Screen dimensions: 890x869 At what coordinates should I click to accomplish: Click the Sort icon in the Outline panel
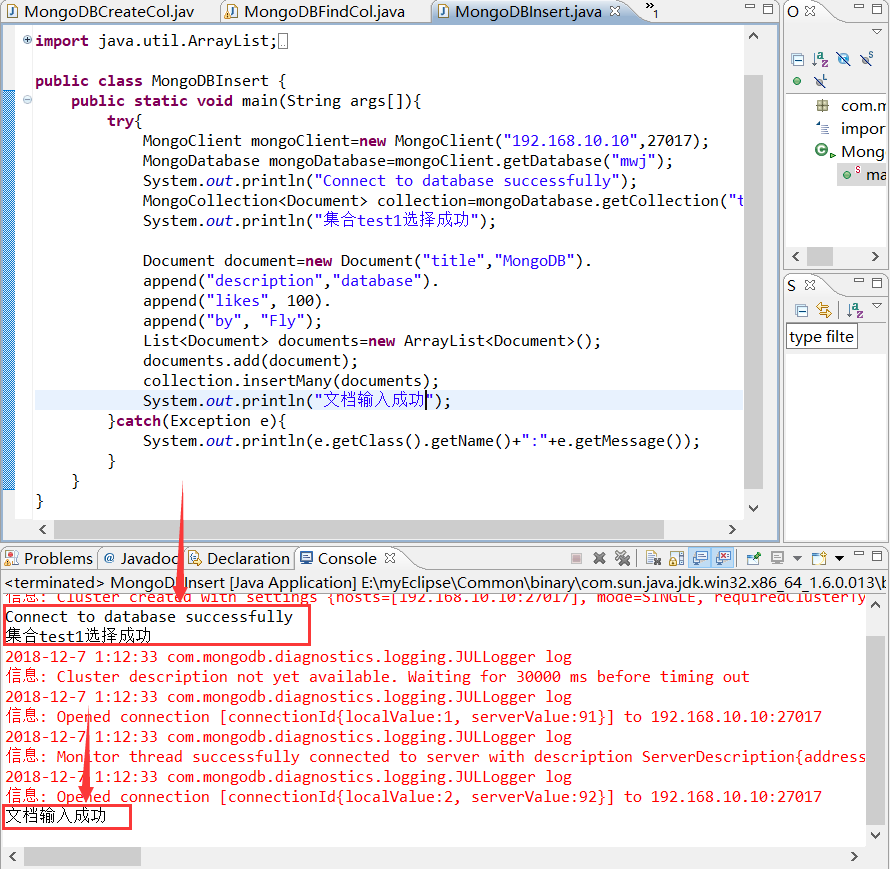click(820, 59)
